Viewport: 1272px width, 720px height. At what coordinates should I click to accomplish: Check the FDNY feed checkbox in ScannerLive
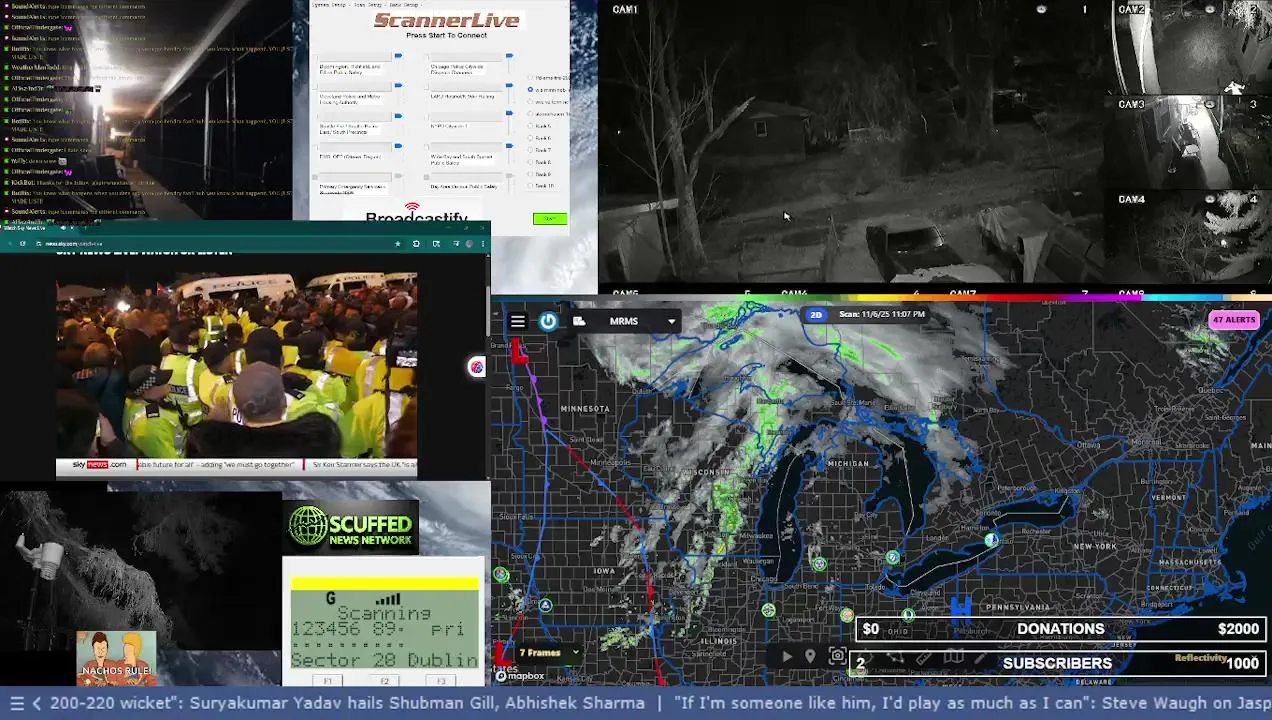(x=317, y=147)
